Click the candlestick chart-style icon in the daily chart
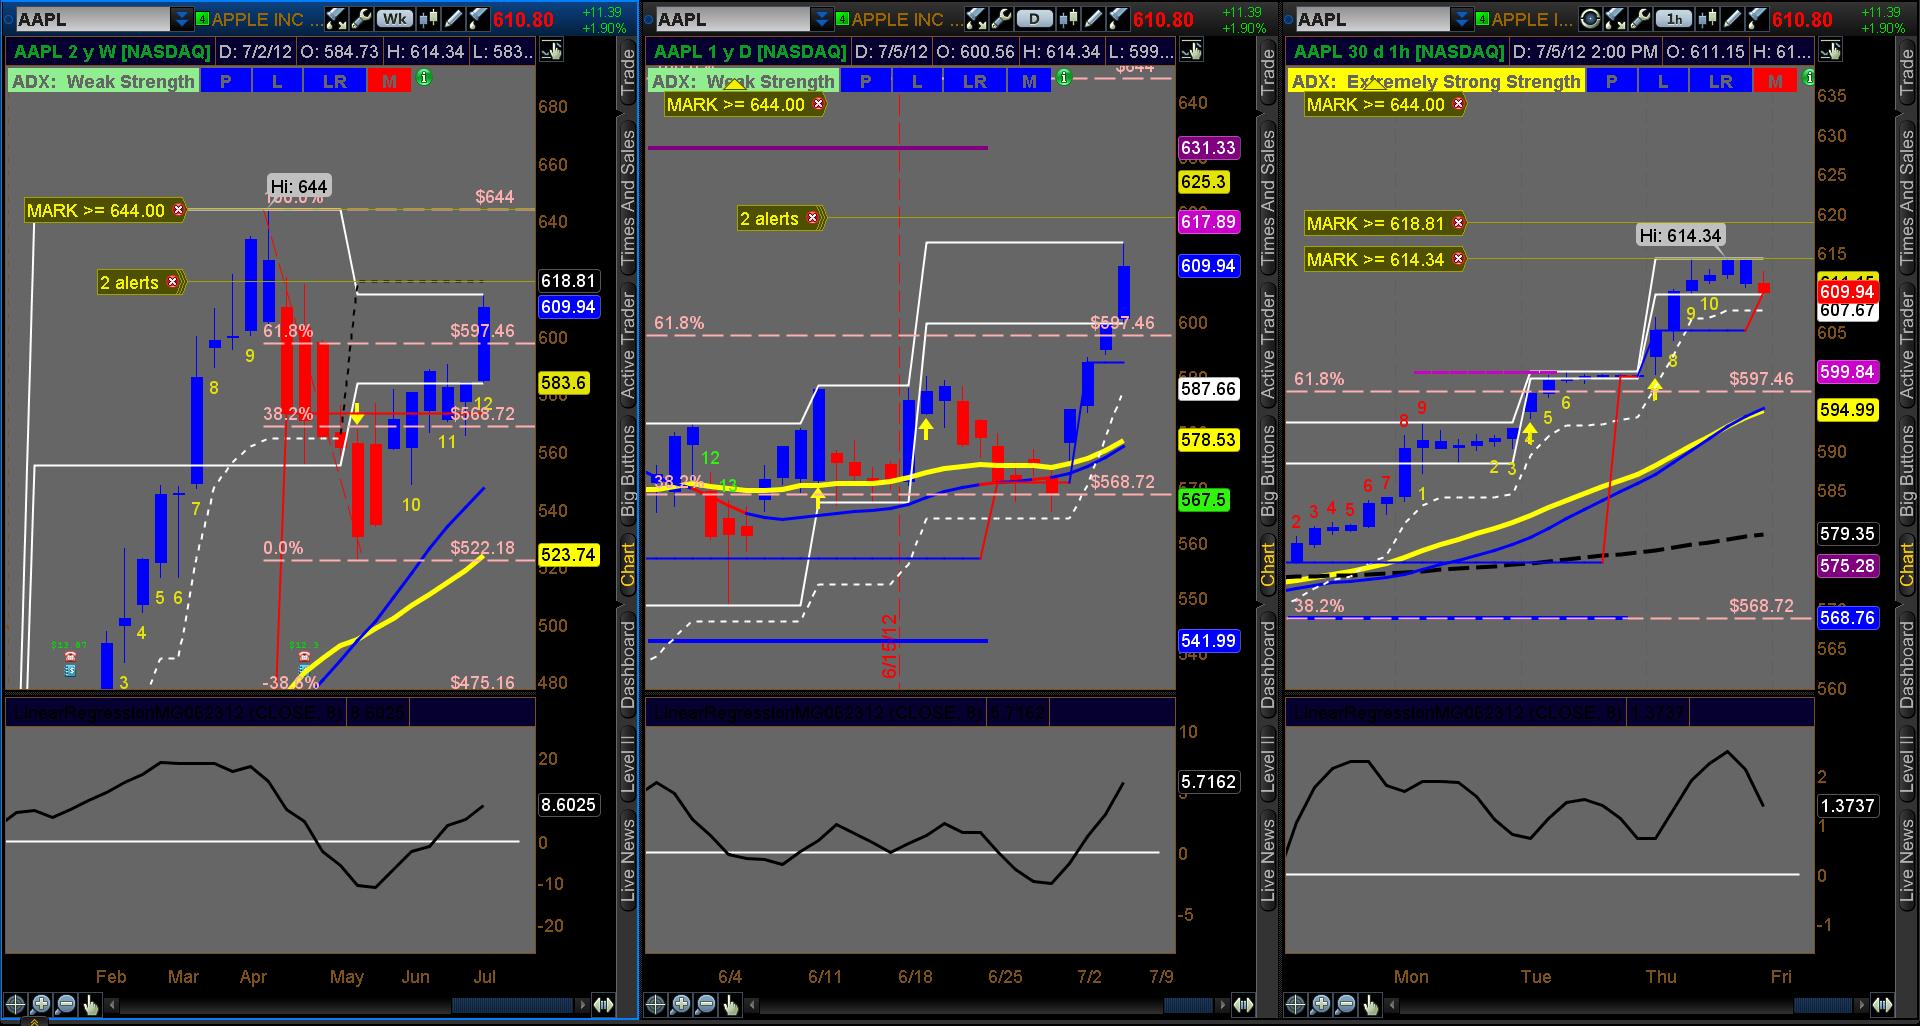The height and width of the screenshot is (1026, 1920). (x=1070, y=19)
